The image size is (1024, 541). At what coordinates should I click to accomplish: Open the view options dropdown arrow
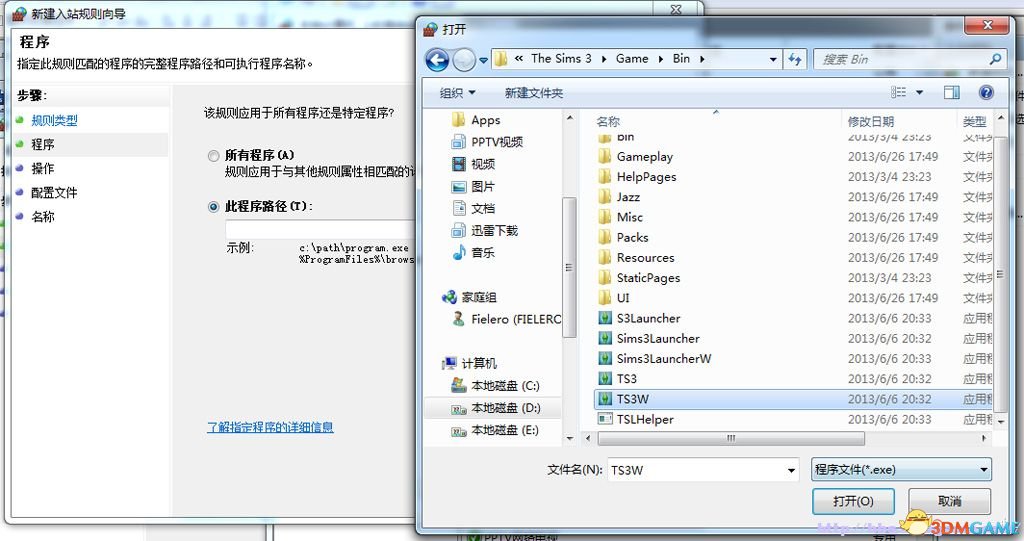point(920,92)
